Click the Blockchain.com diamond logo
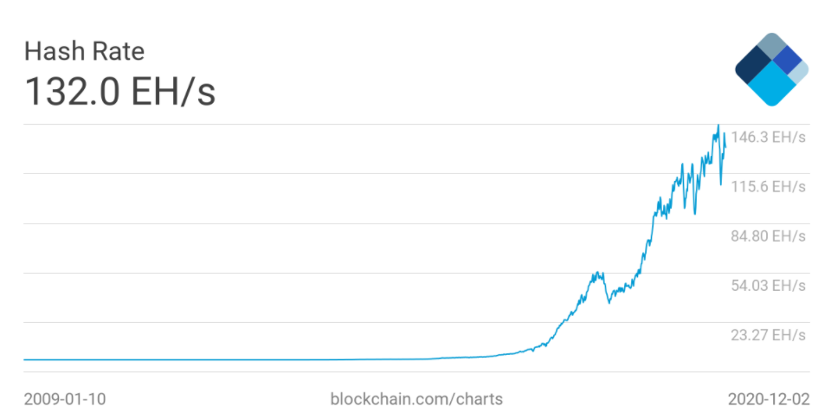This screenshot has height=412, width=830. click(771, 69)
